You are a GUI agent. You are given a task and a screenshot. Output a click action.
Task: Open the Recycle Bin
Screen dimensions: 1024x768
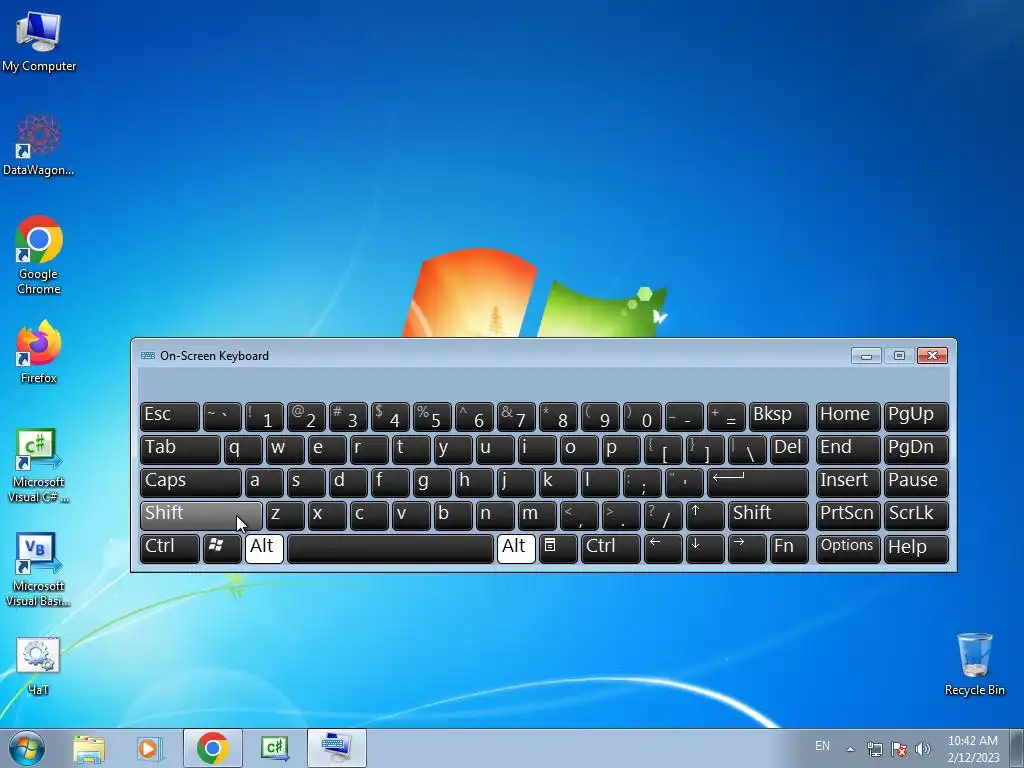[974, 664]
